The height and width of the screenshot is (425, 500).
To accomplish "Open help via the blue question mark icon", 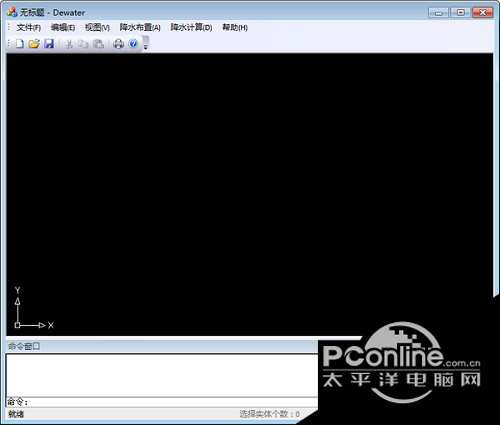I will (133, 44).
